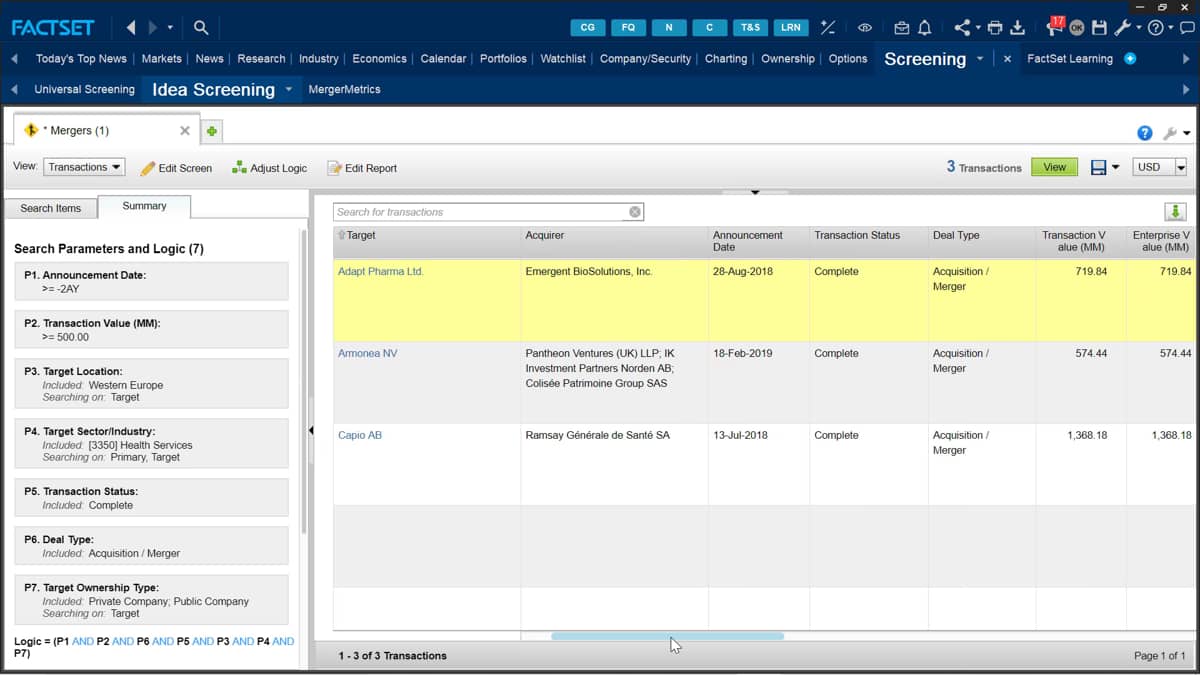This screenshot has height=675, width=1200.
Task: Click the Emergent BioSolutions, Inc. acquirer cell
Action: click(x=614, y=301)
